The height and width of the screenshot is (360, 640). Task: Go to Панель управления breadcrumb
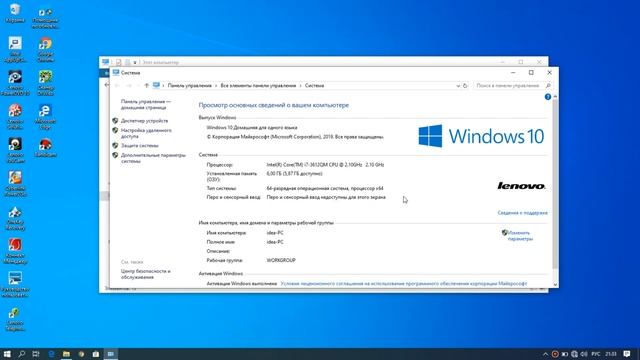click(x=190, y=86)
